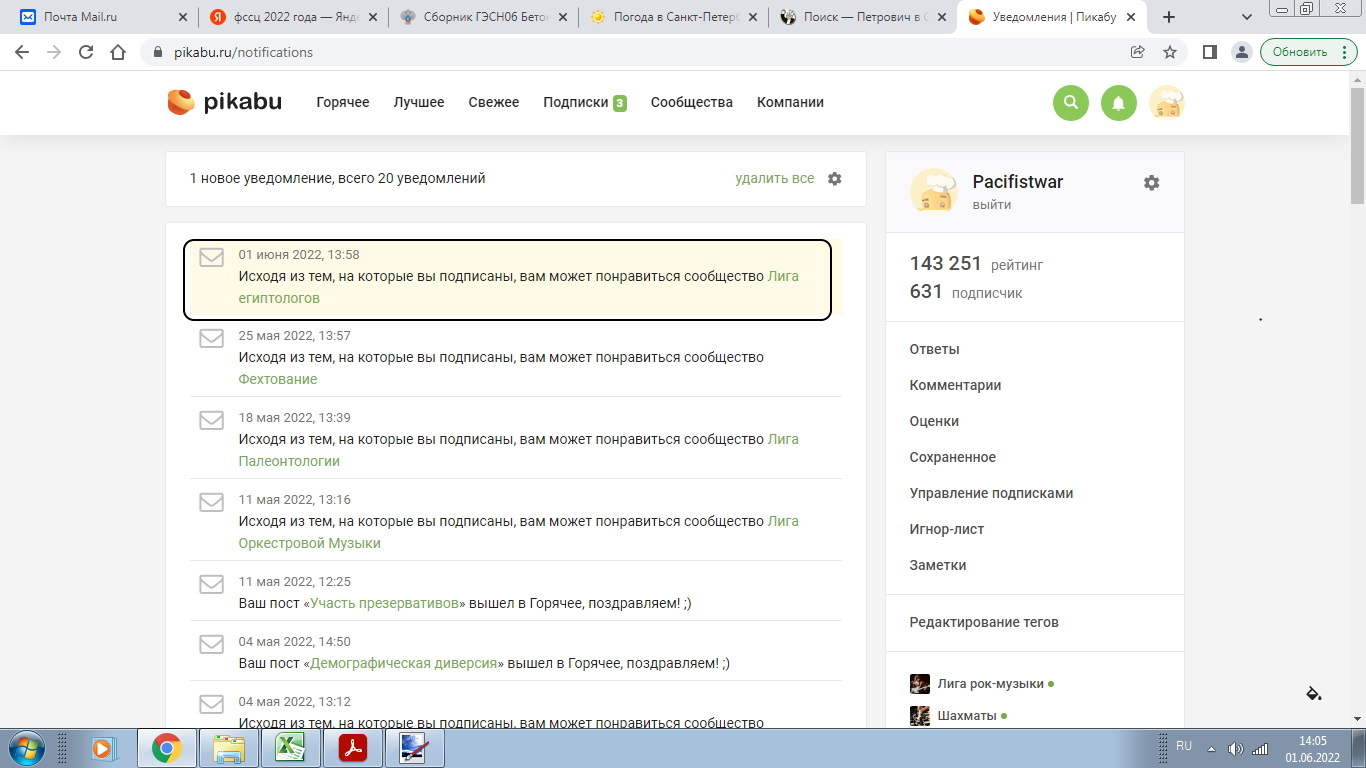Screen dimensions: 1366x768
Task: Click envelope icon for 25 мая 2022 notification
Action: coord(211,338)
